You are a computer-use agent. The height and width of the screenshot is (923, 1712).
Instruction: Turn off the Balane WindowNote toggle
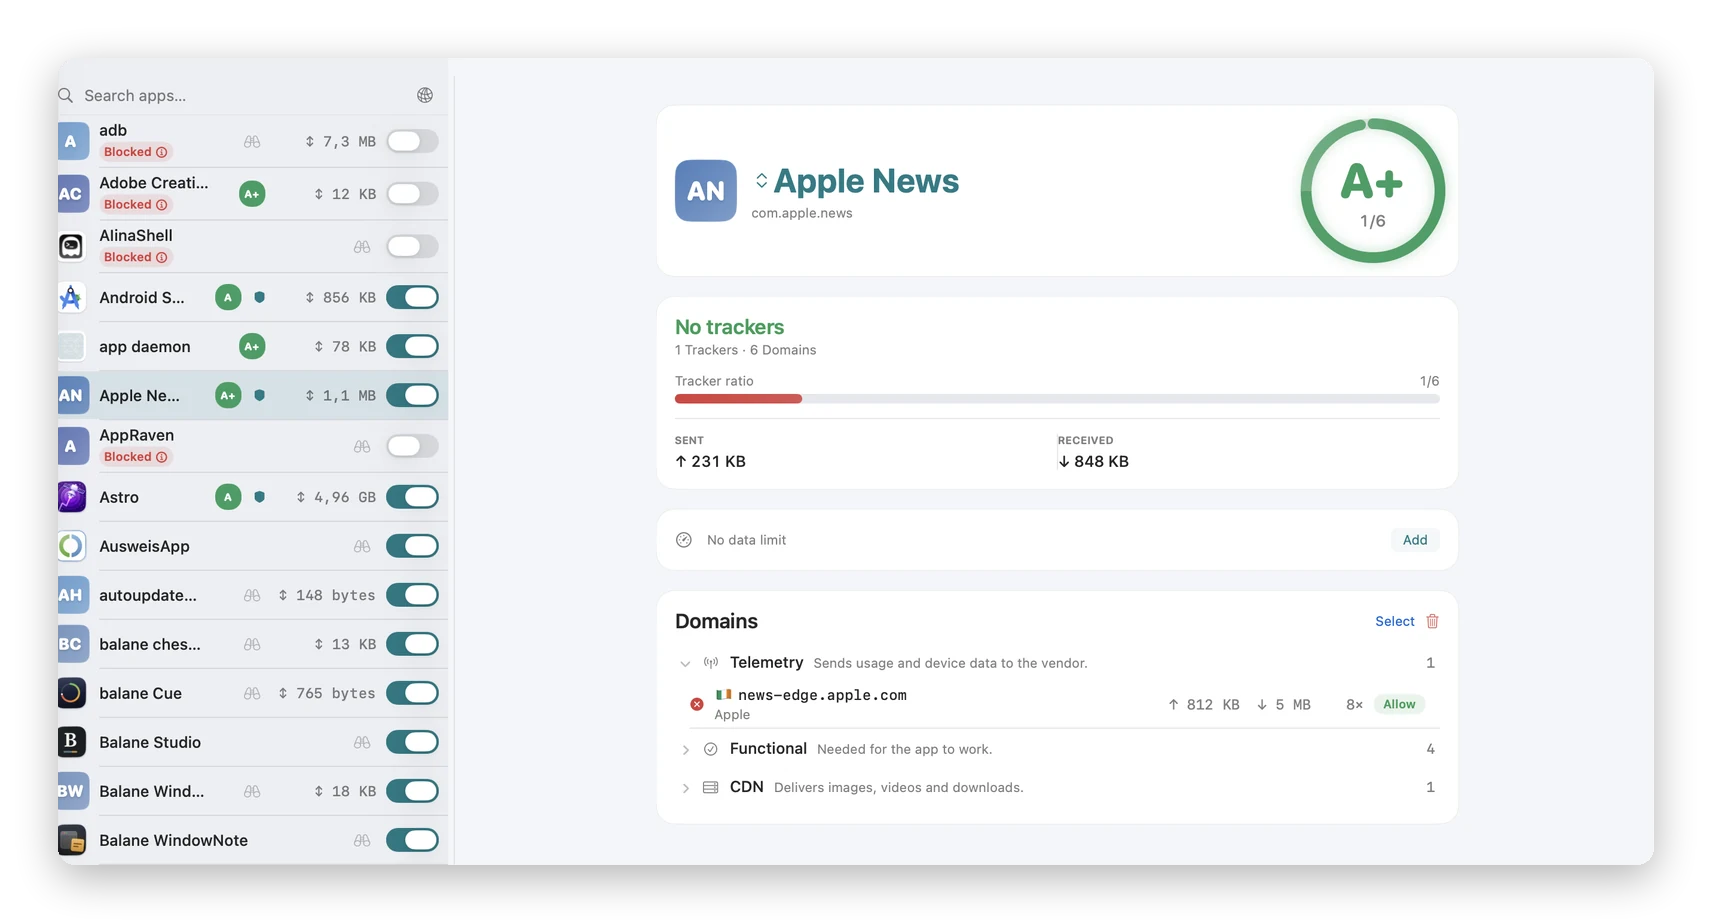click(x=412, y=840)
